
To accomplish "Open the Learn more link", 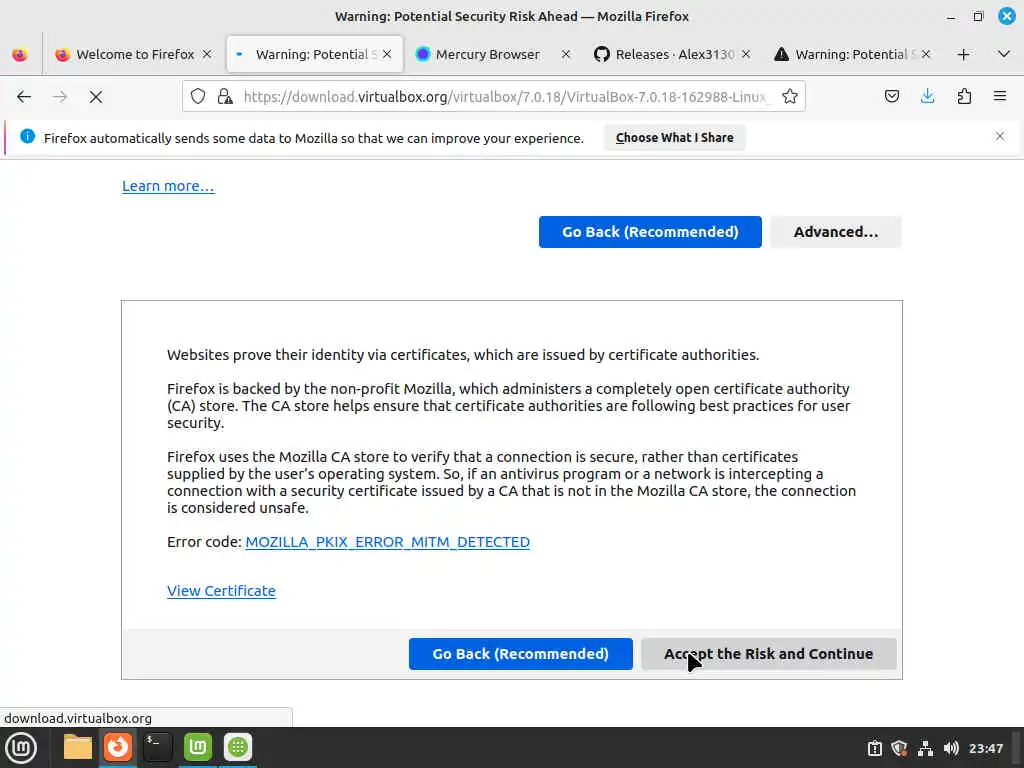I will pos(168,186).
